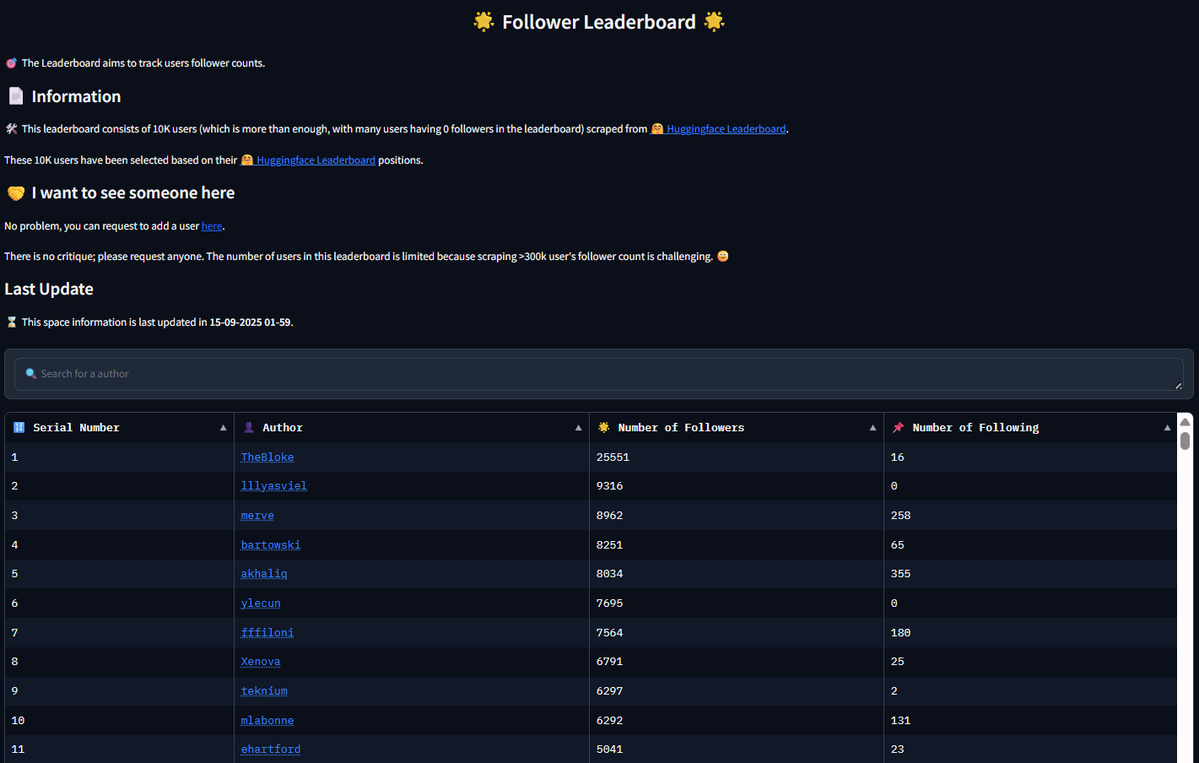
Task: Select ylecun in the author column
Action: (260, 603)
